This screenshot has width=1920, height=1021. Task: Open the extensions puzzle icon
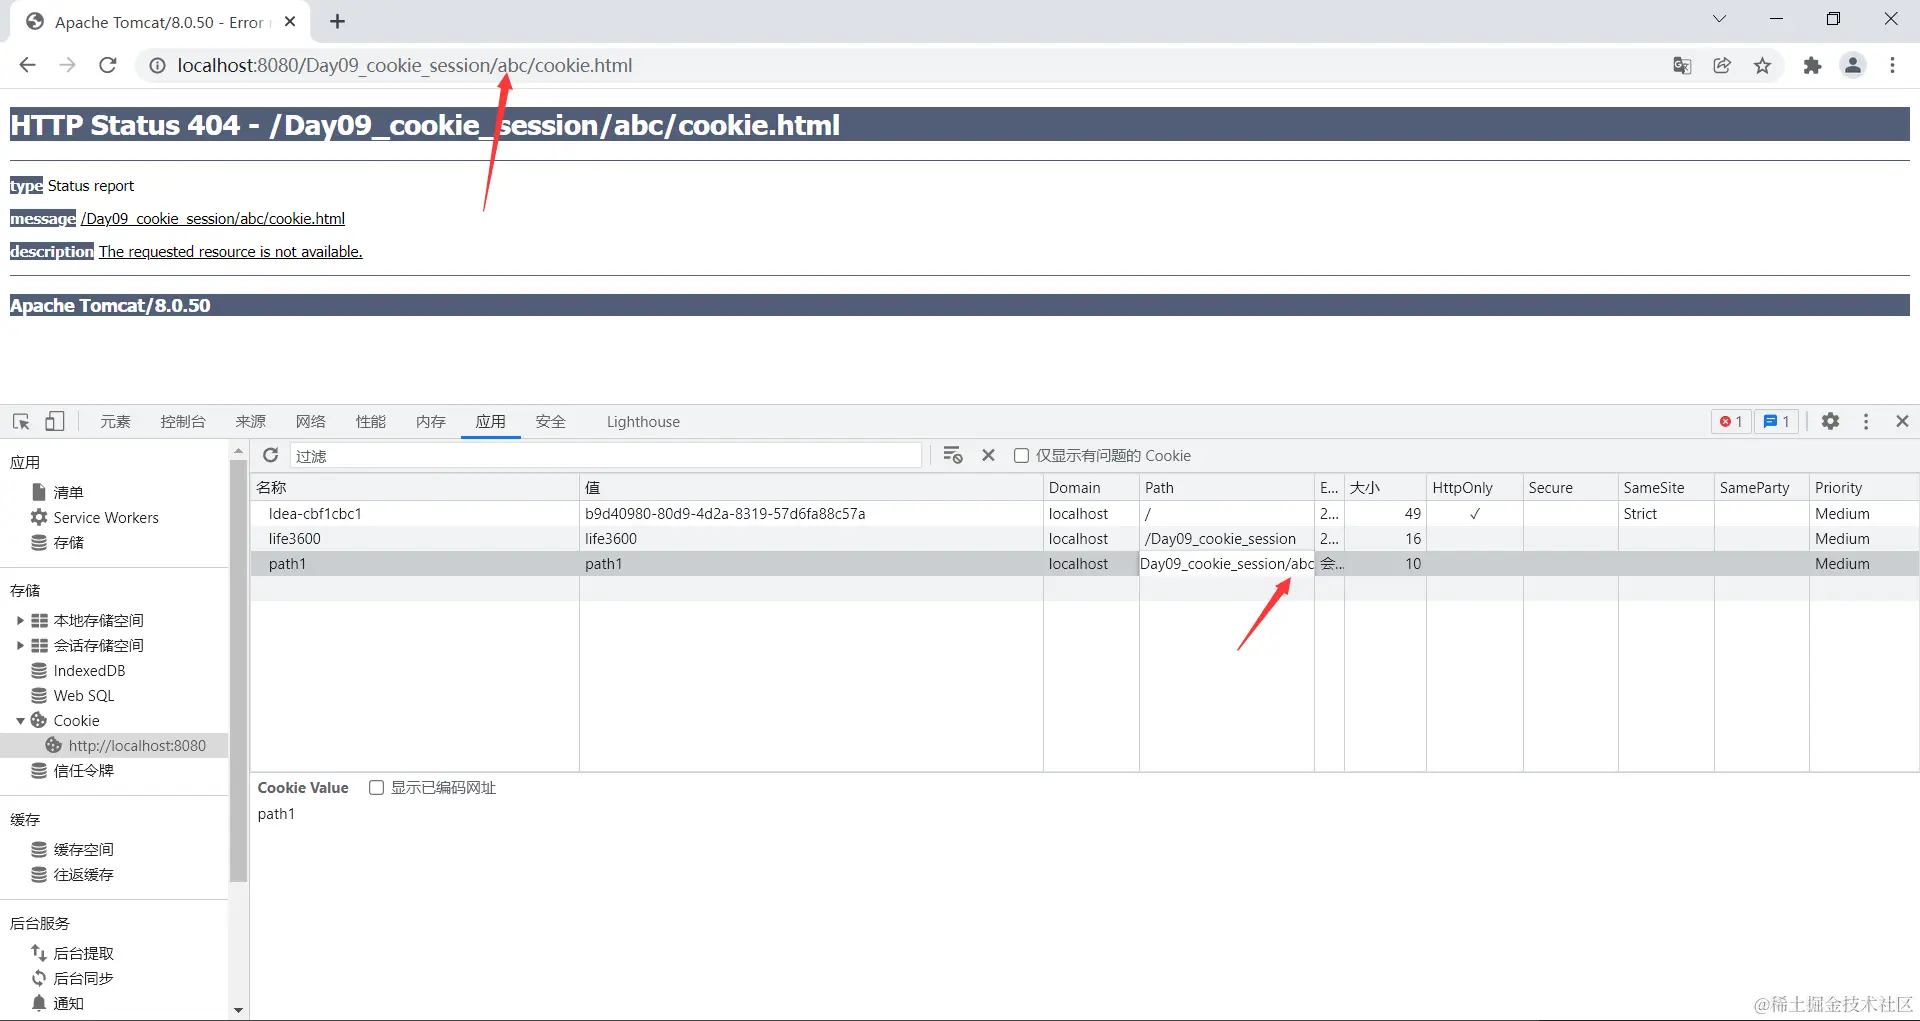click(1812, 66)
